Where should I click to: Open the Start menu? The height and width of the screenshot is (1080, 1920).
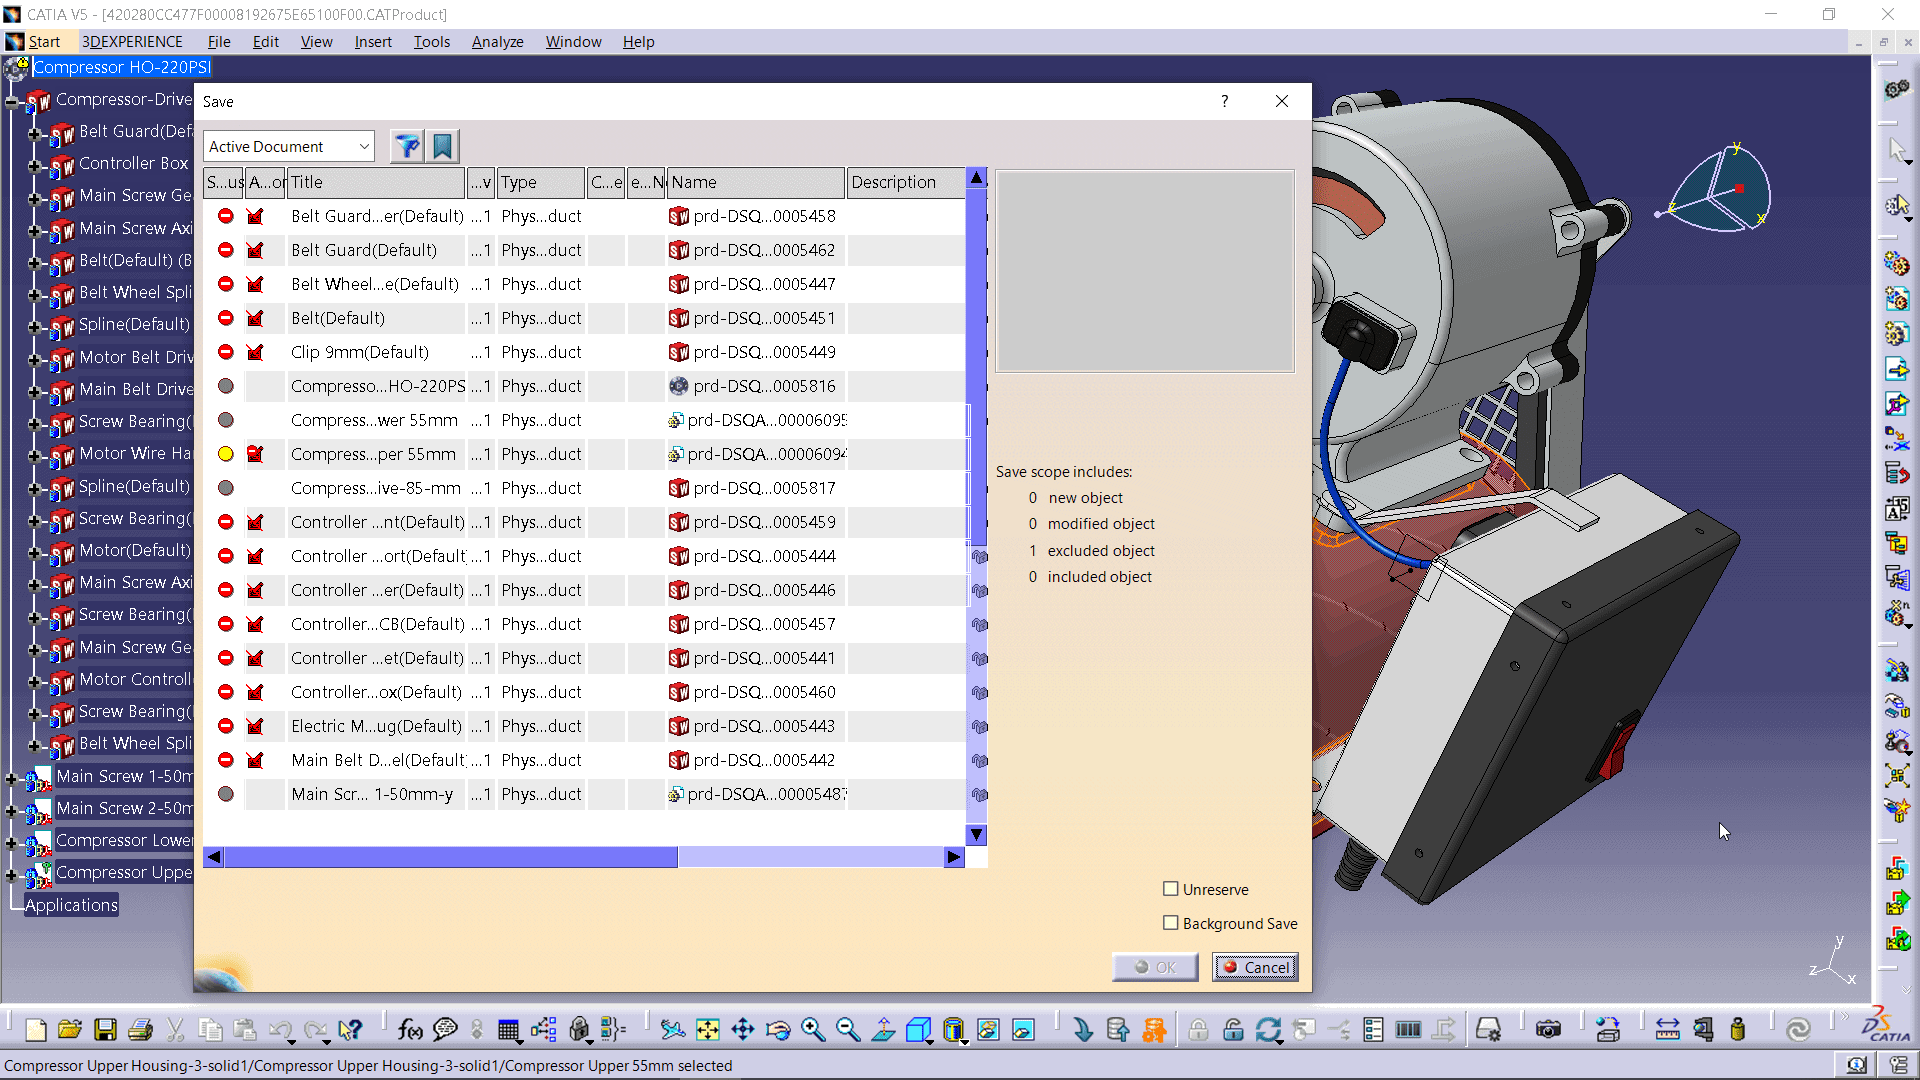(x=44, y=41)
